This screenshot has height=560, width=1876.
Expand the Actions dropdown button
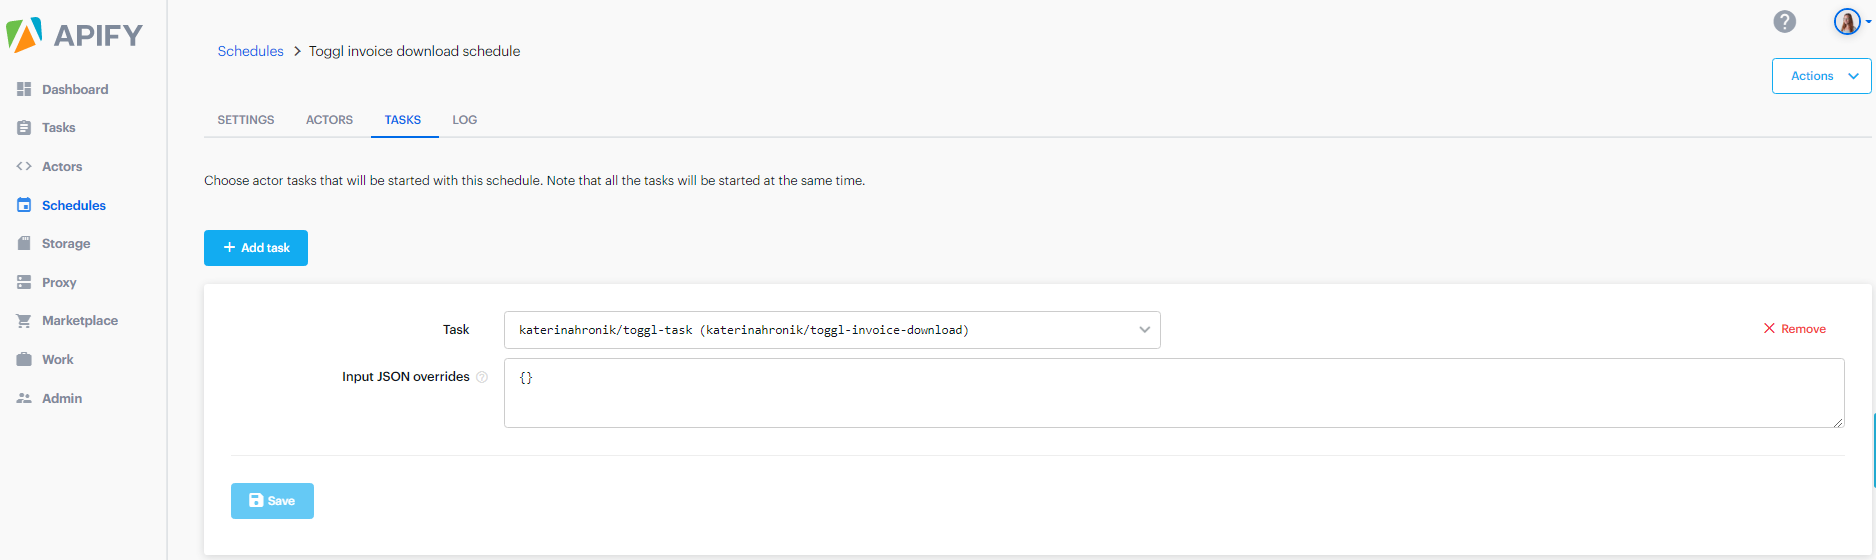1821,76
